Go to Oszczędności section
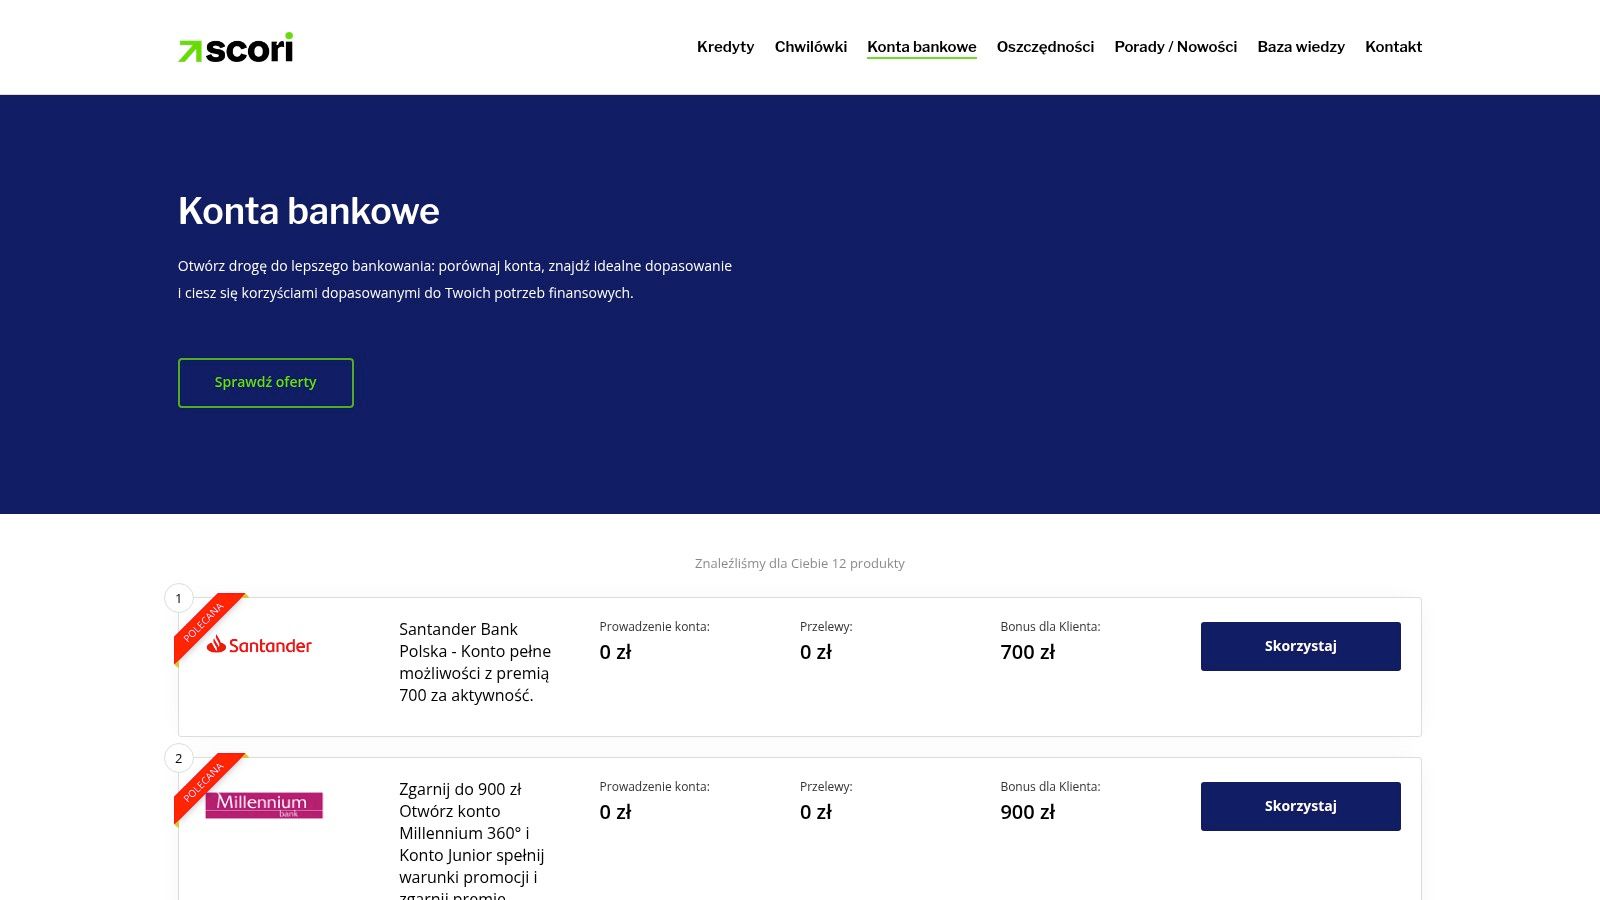 pyautogui.click(x=1045, y=47)
